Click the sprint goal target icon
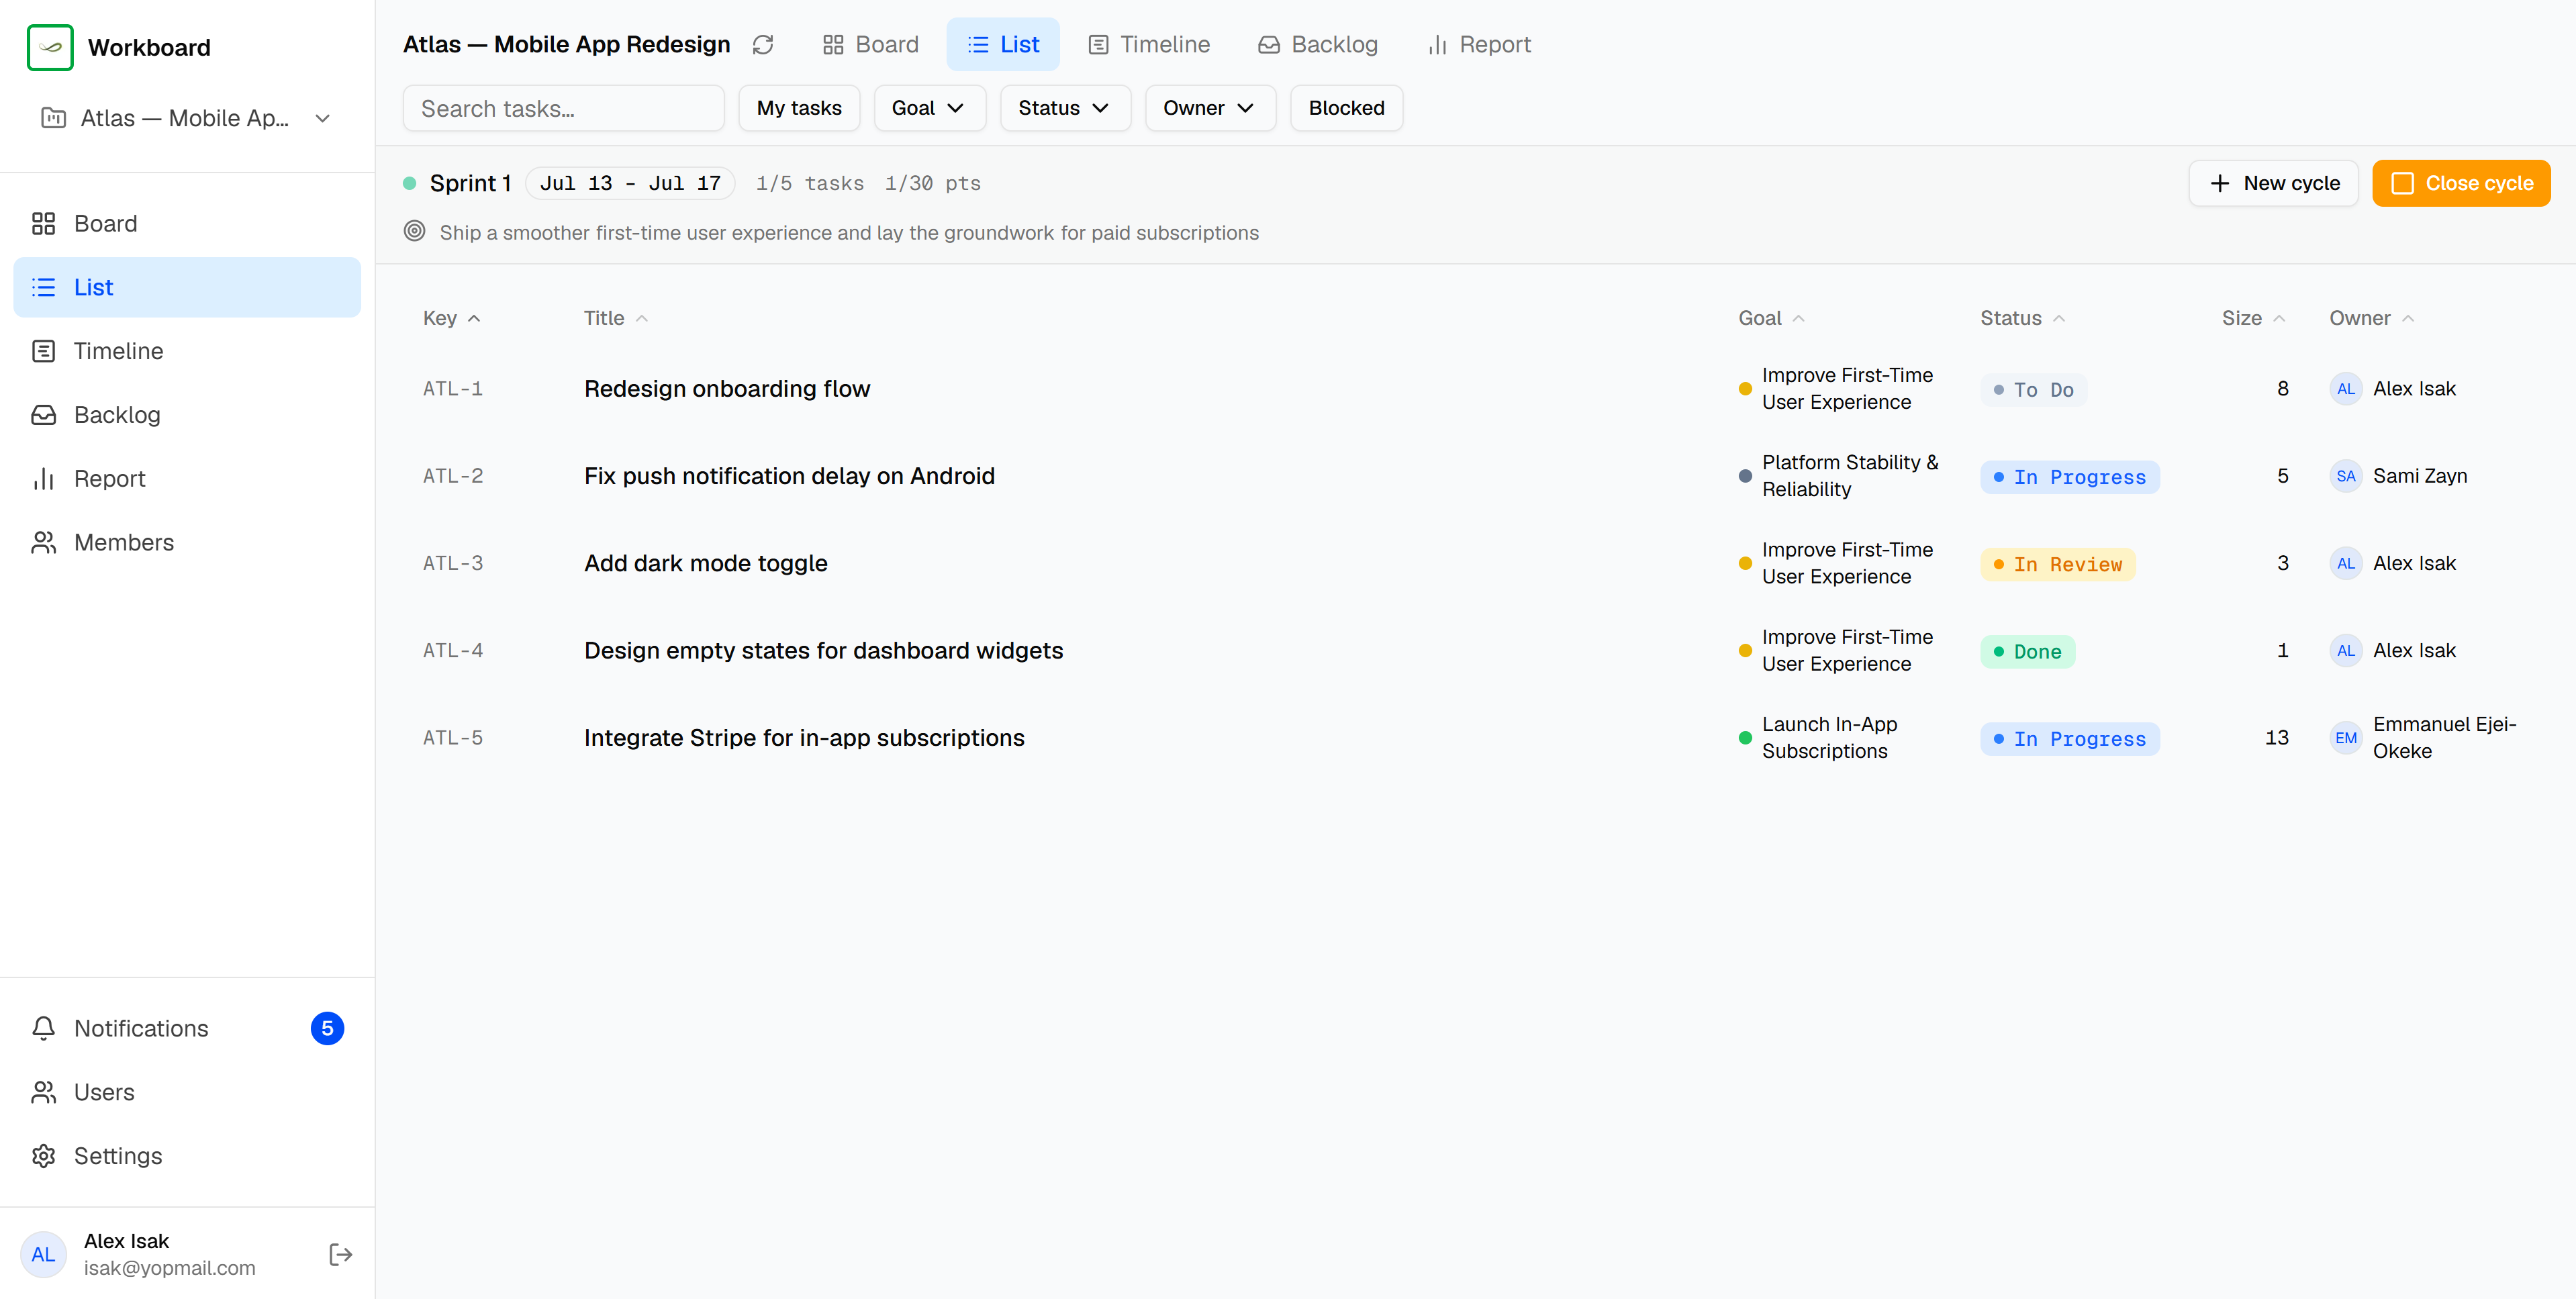This screenshot has height=1299, width=2576. [x=414, y=232]
